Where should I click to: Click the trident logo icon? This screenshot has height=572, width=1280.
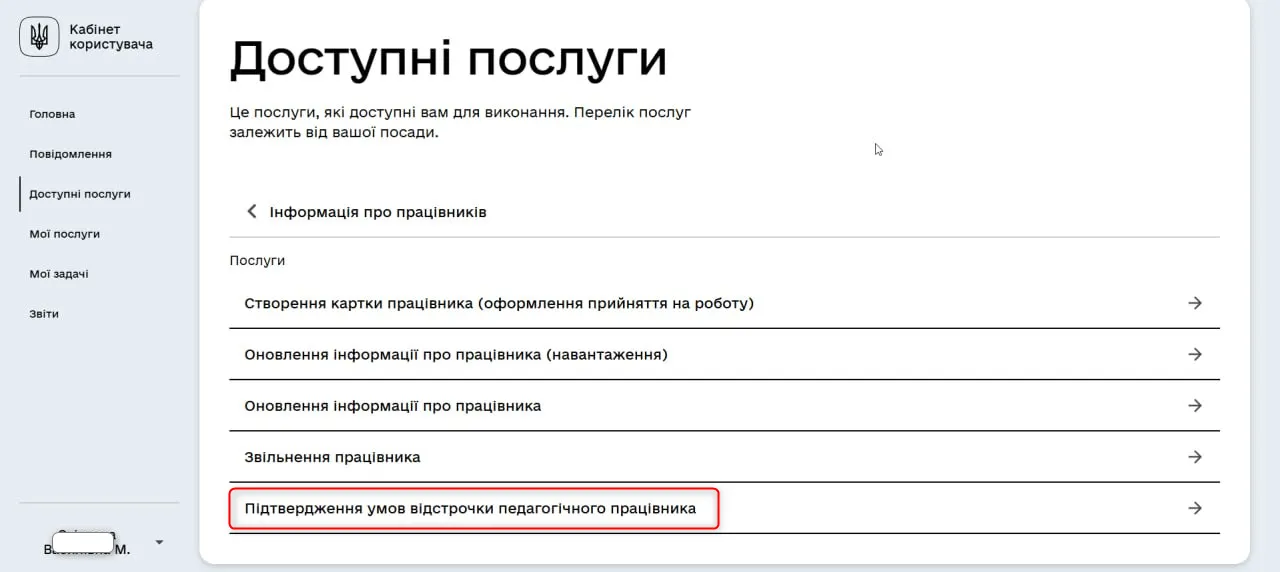(x=39, y=38)
